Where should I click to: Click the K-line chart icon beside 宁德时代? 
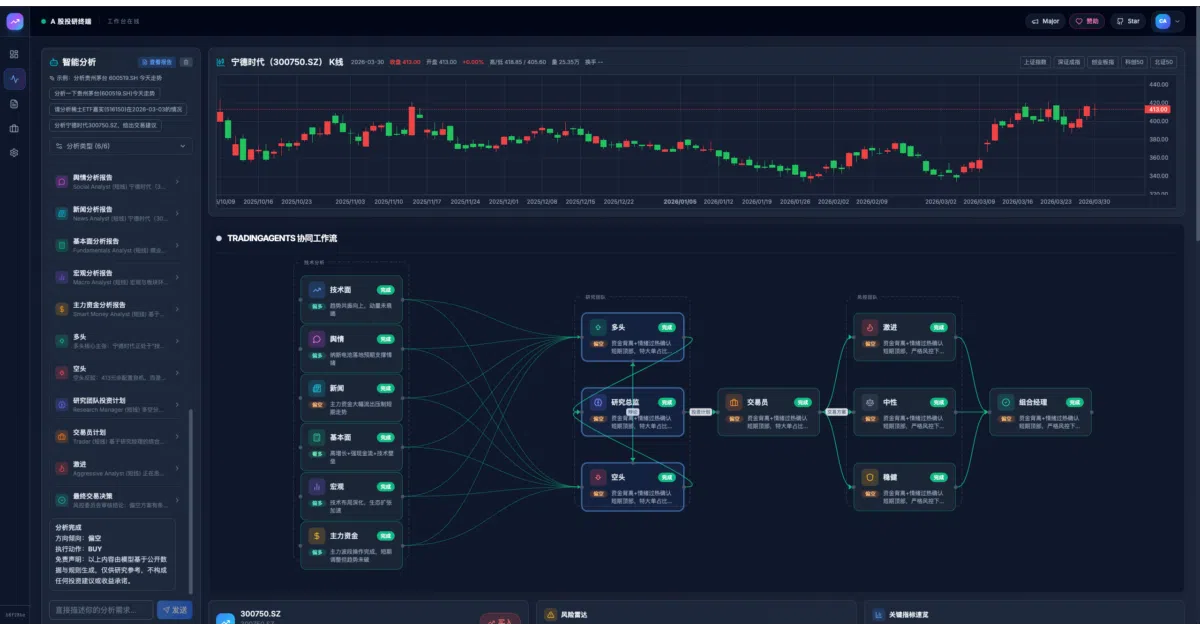click(x=222, y=62)
